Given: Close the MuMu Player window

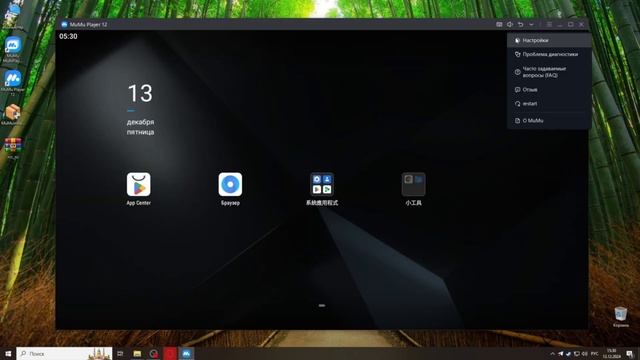Looking at the screenshot, I should [581, 24].
